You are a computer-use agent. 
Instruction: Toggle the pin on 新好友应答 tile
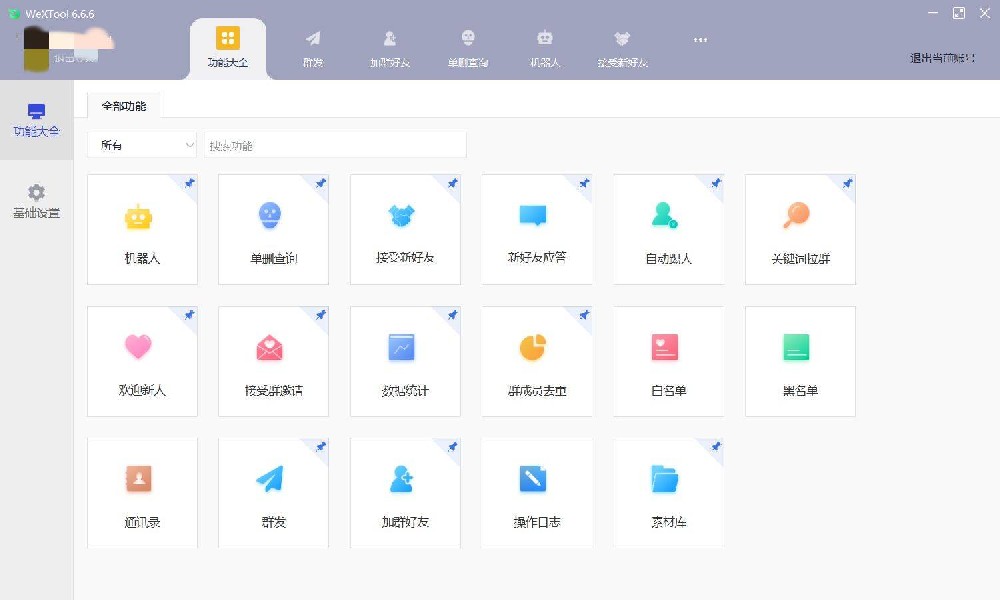tap(584, 184)
